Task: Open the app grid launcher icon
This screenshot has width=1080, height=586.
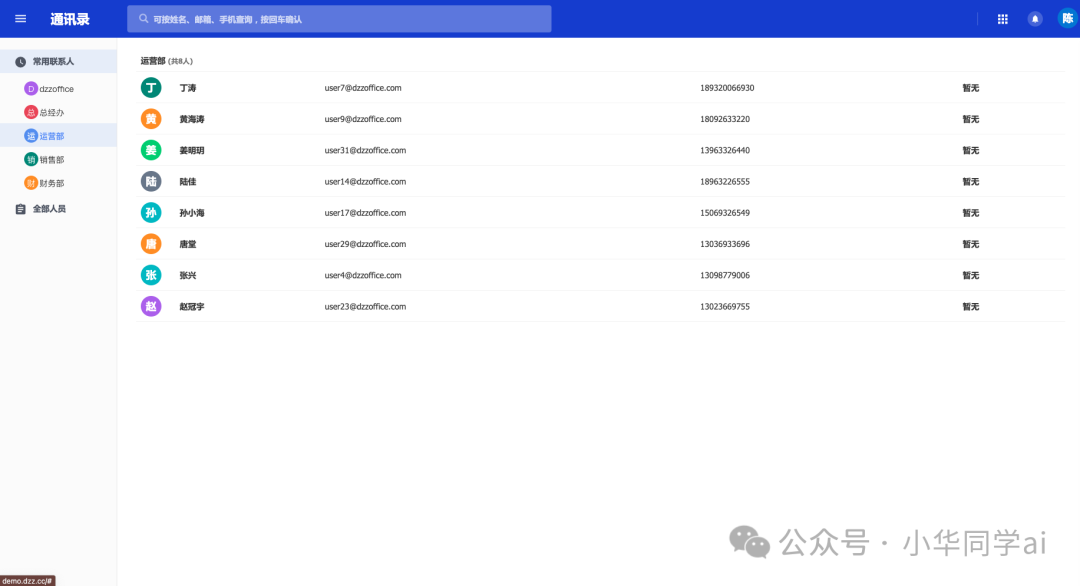Action: coord(1003,19)
